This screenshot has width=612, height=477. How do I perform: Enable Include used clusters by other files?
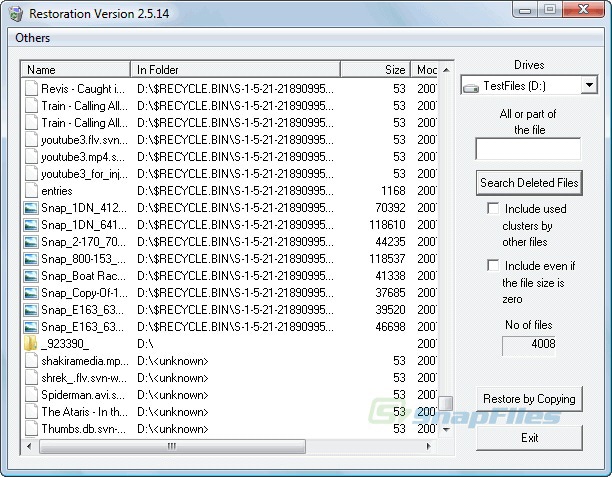(x=493, y=208)
